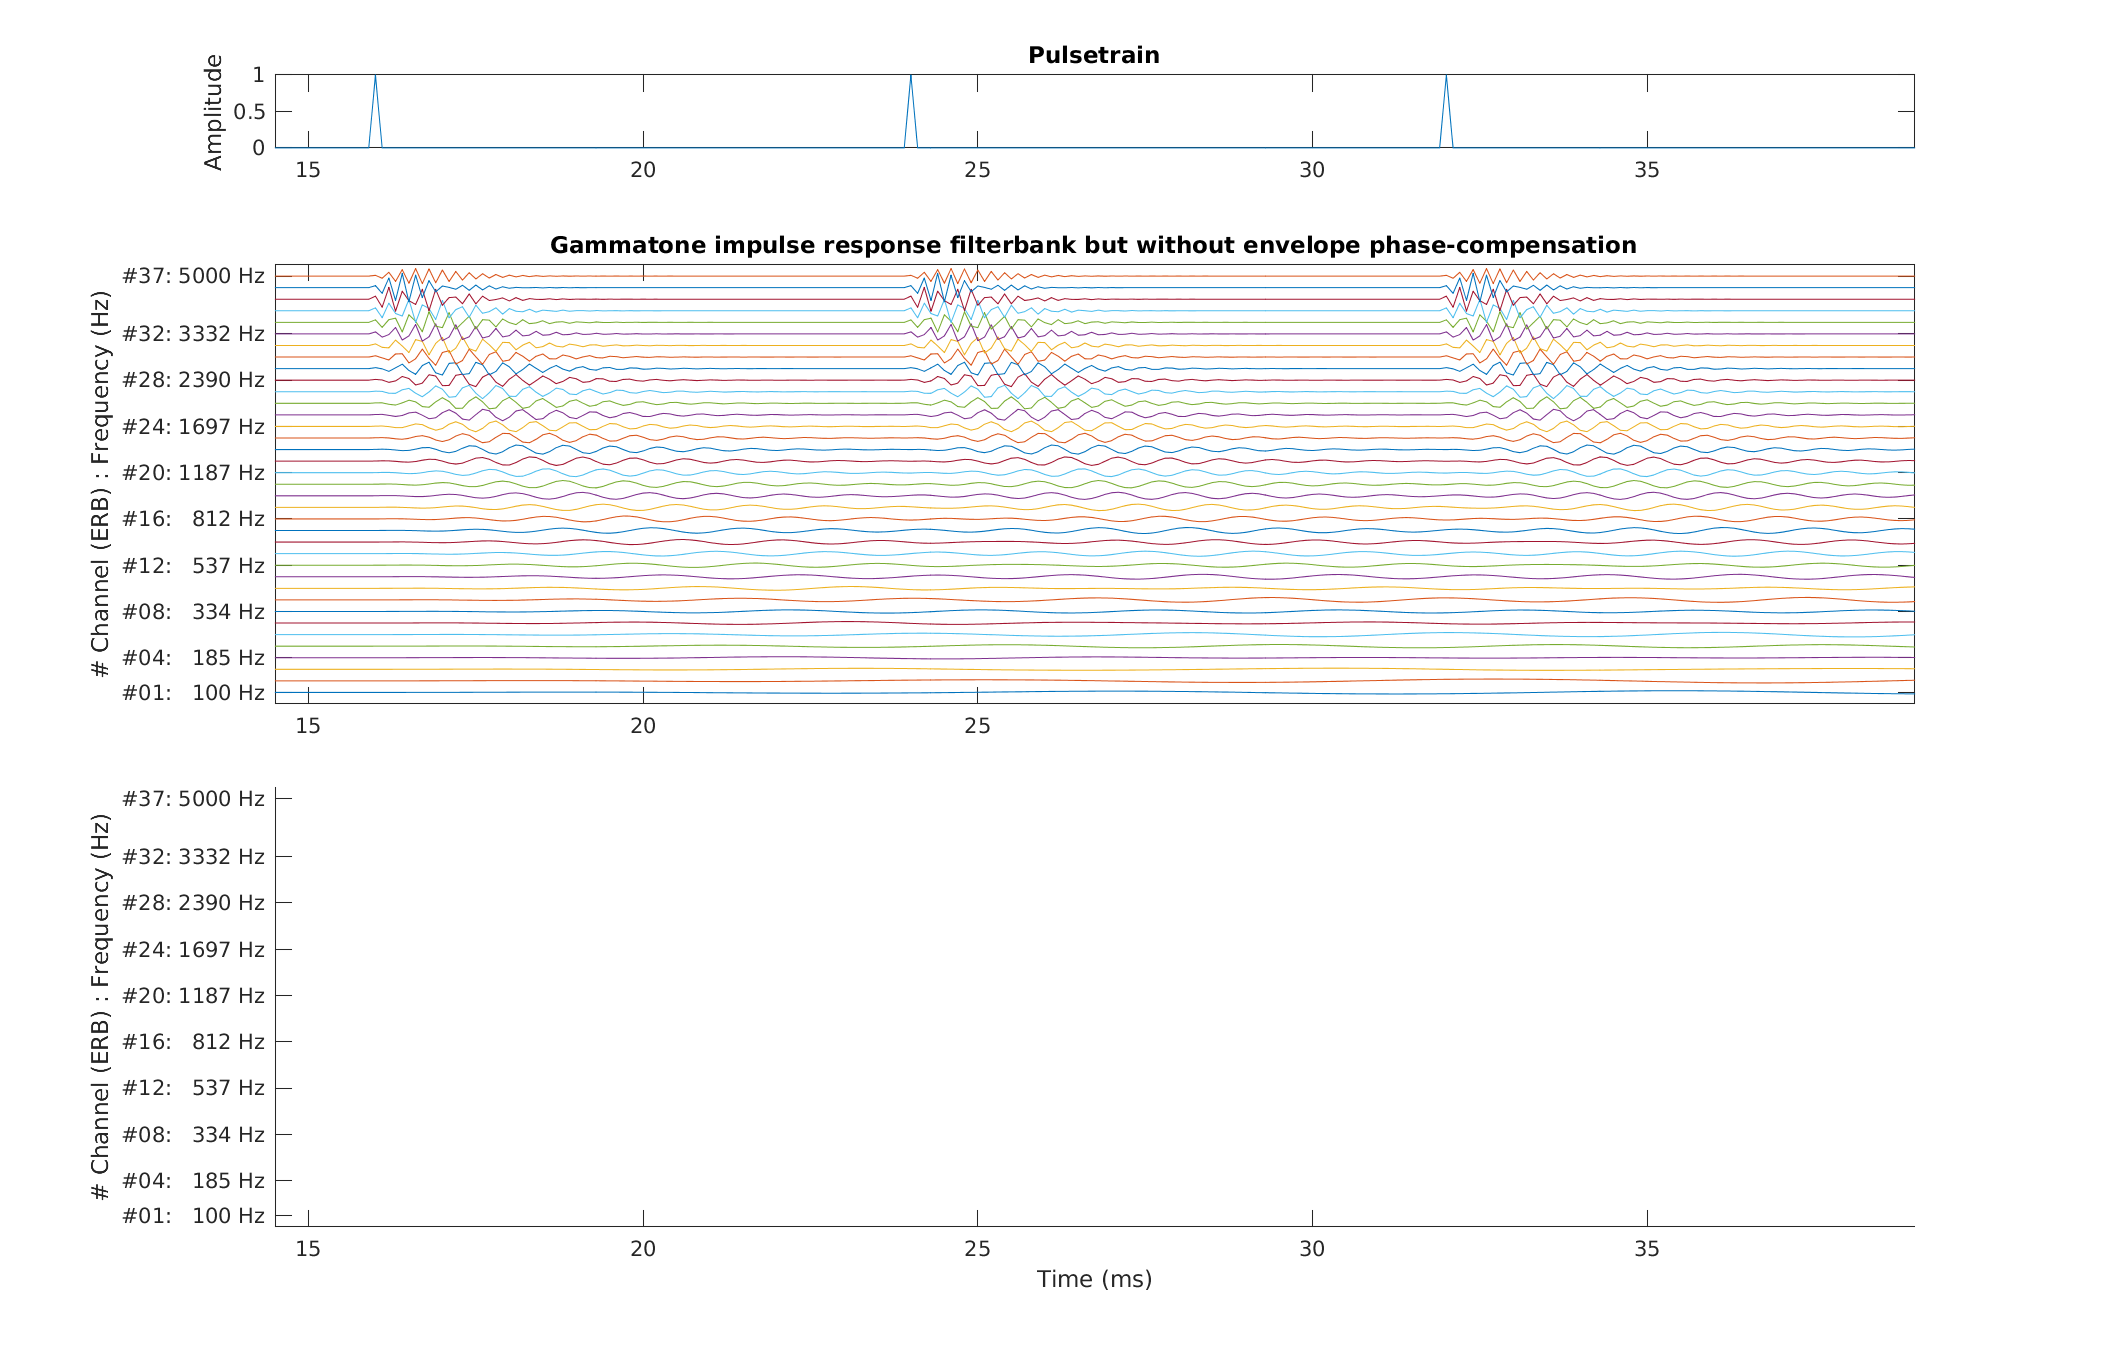Screen dimensions: 2117x1358
Task: Click bottom plot's Channel (ERB) Frequency axis label
Action: click(x=100, y=1007)
